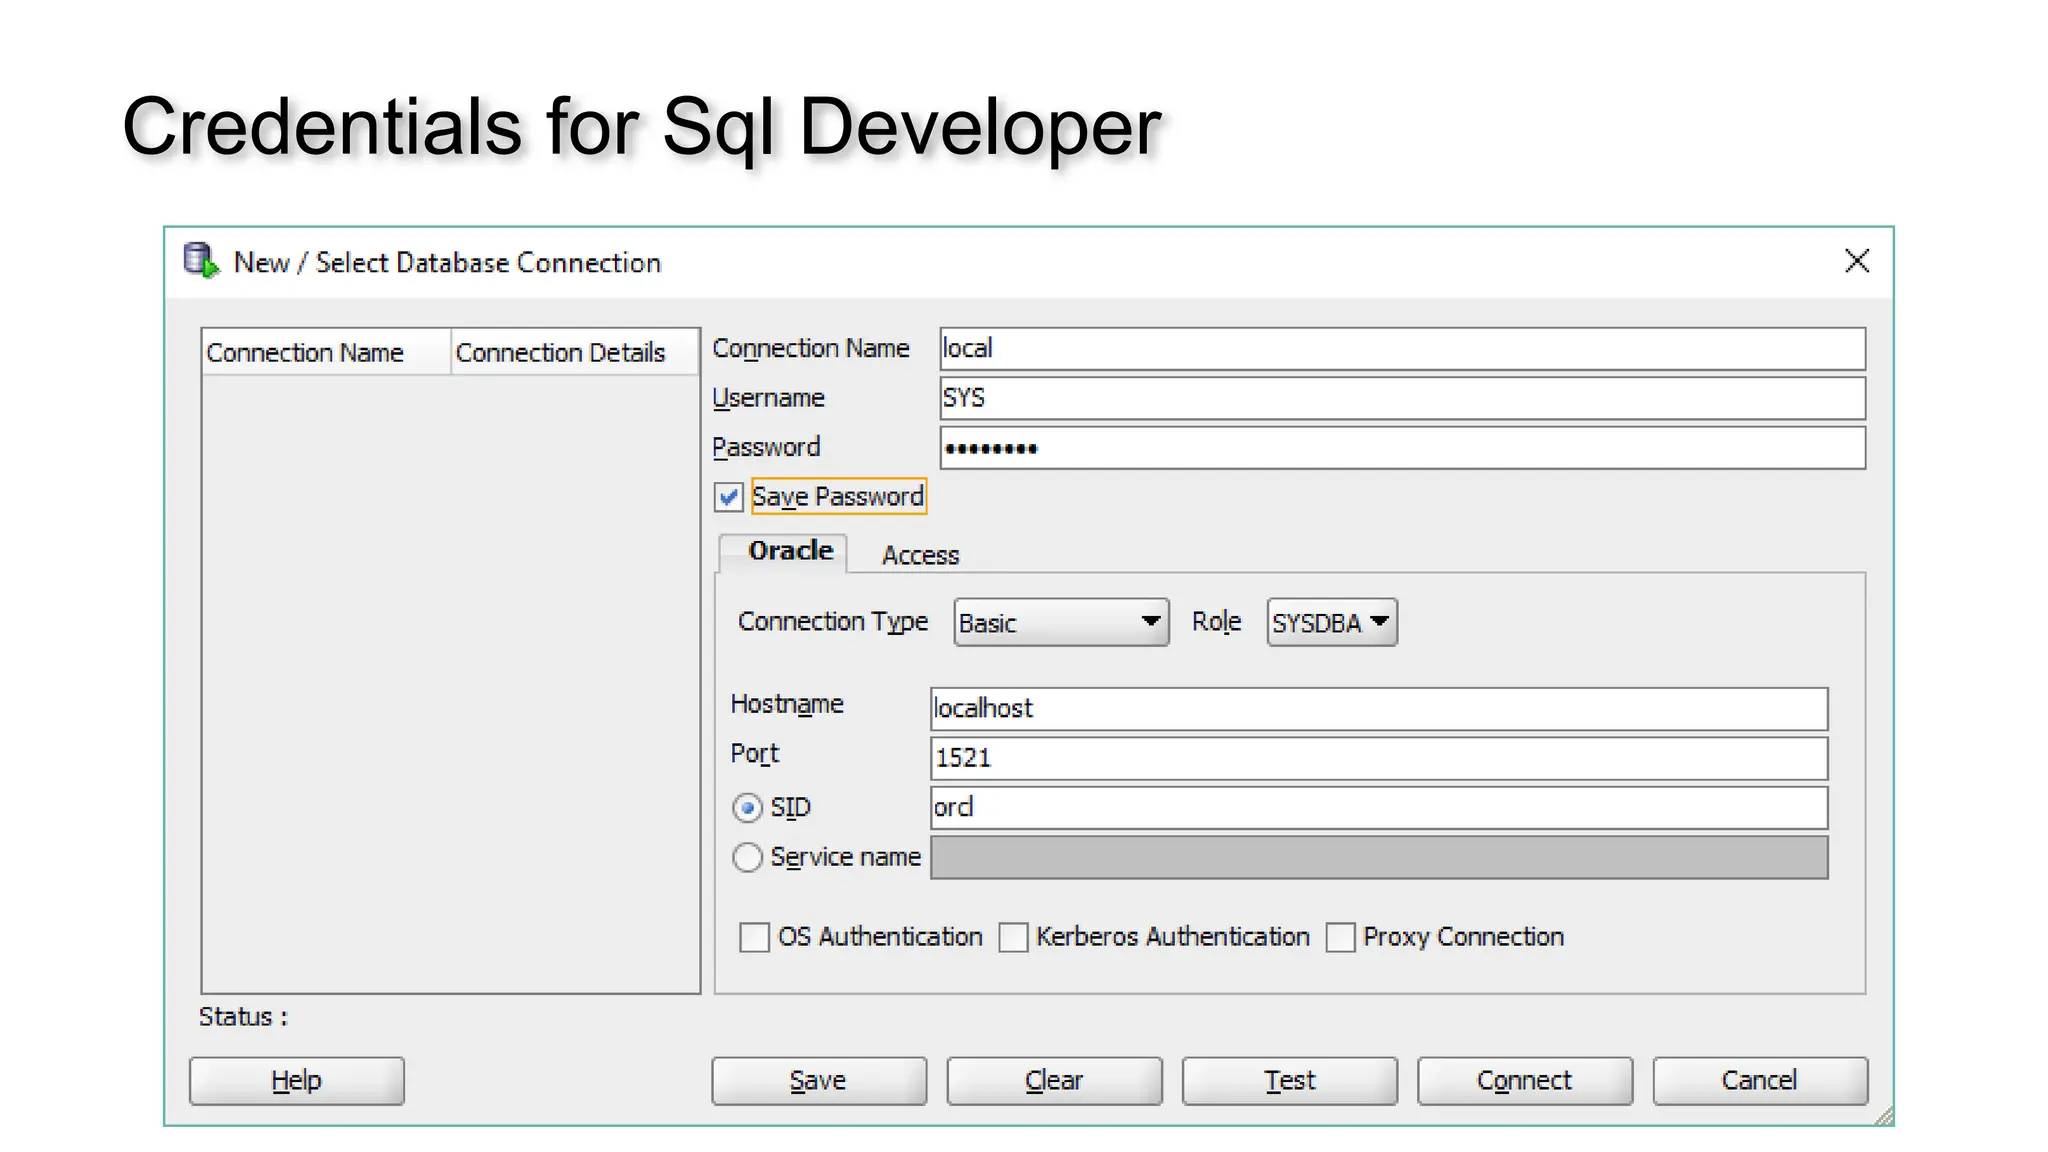Click the disabled Service name field
Viewport: 2048px width, 1152px height.
(x=1379, y=857)
